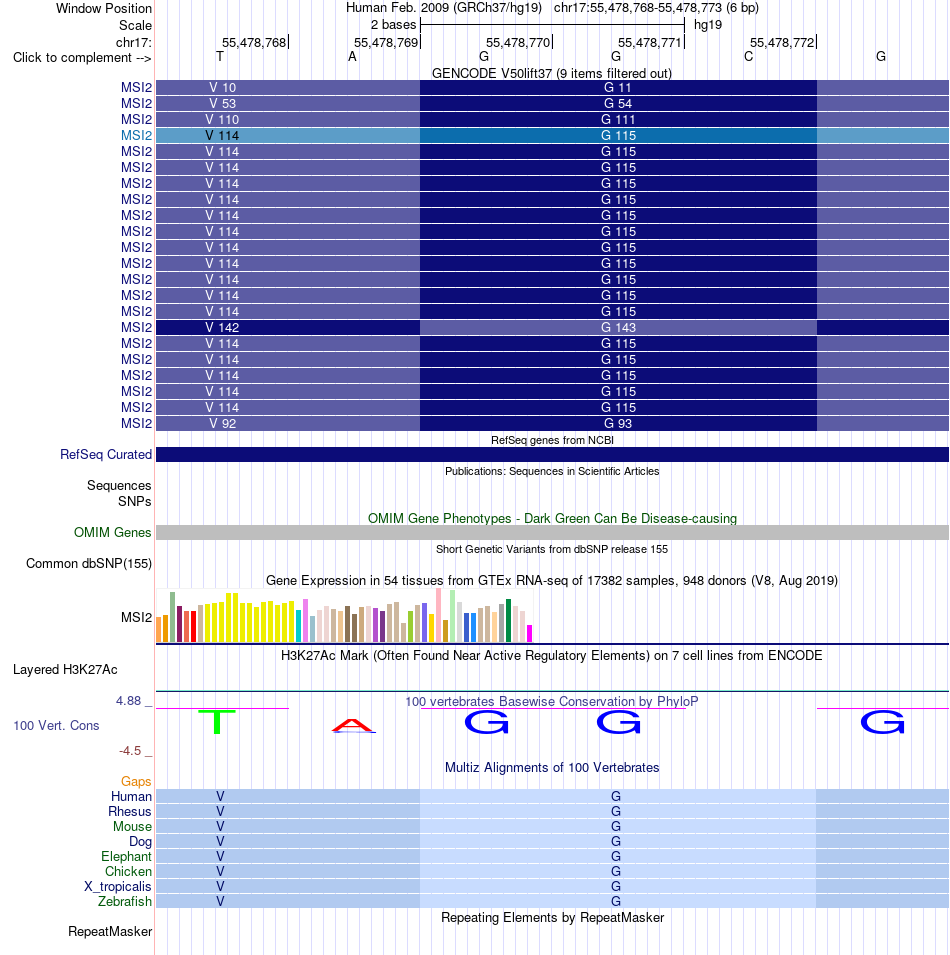This screenshot has height=955, width=950.
Task: Open Repeating Elements by RepeatMasker title
Action: point(552,918)
